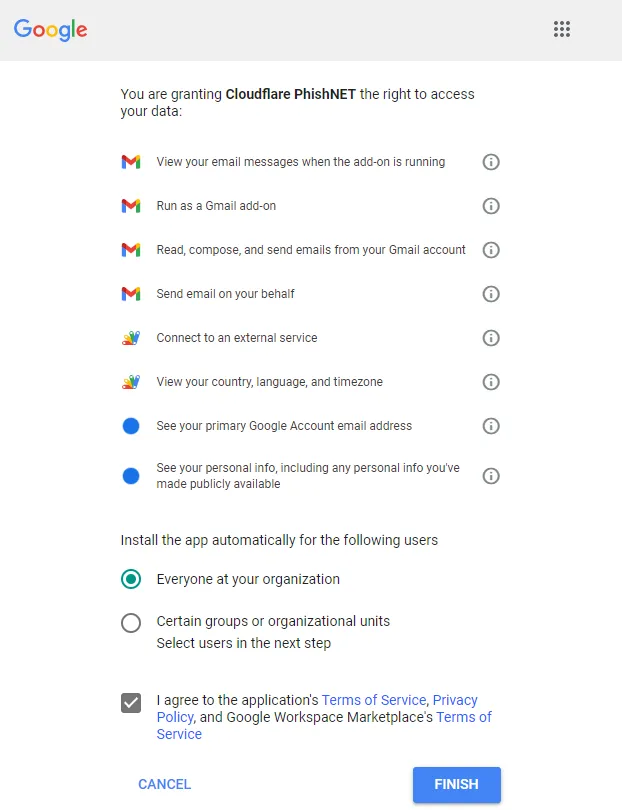Open info details for personal info access
The width and height of the screenshot is (622, 810).
tap(491, 475)
